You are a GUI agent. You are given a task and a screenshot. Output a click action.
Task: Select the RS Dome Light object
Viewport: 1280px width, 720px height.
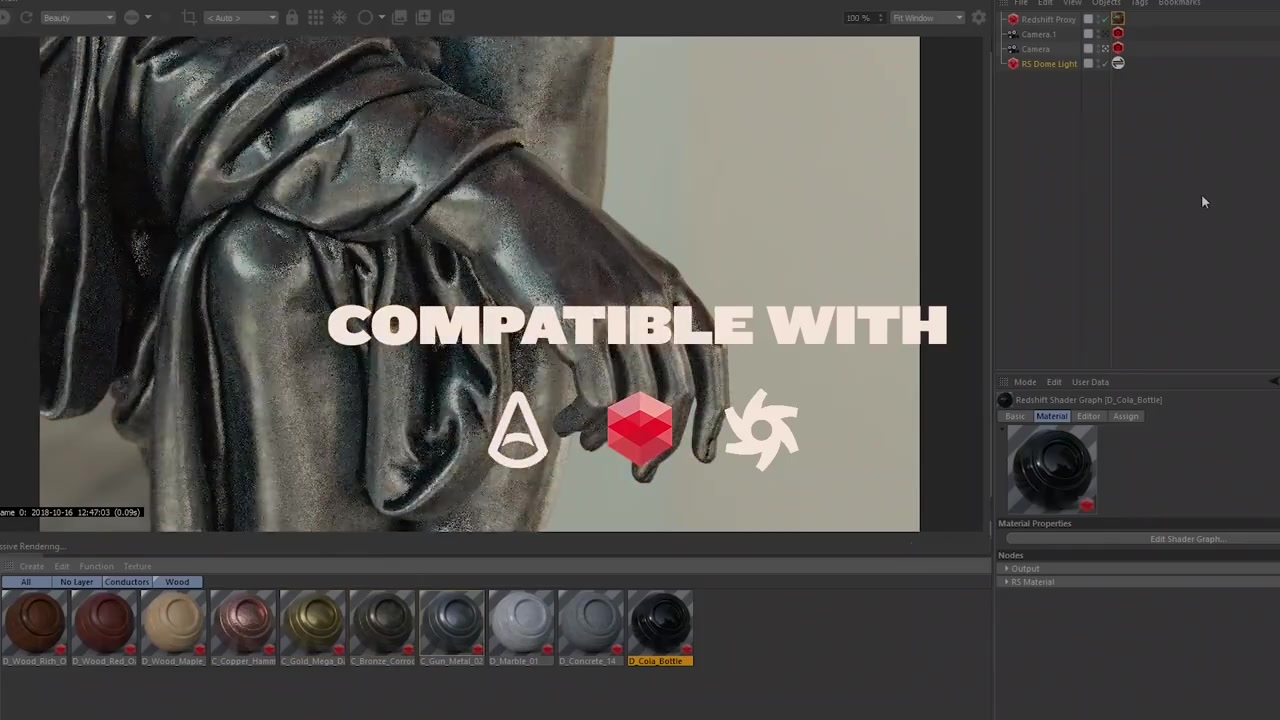click(1049, 63)
